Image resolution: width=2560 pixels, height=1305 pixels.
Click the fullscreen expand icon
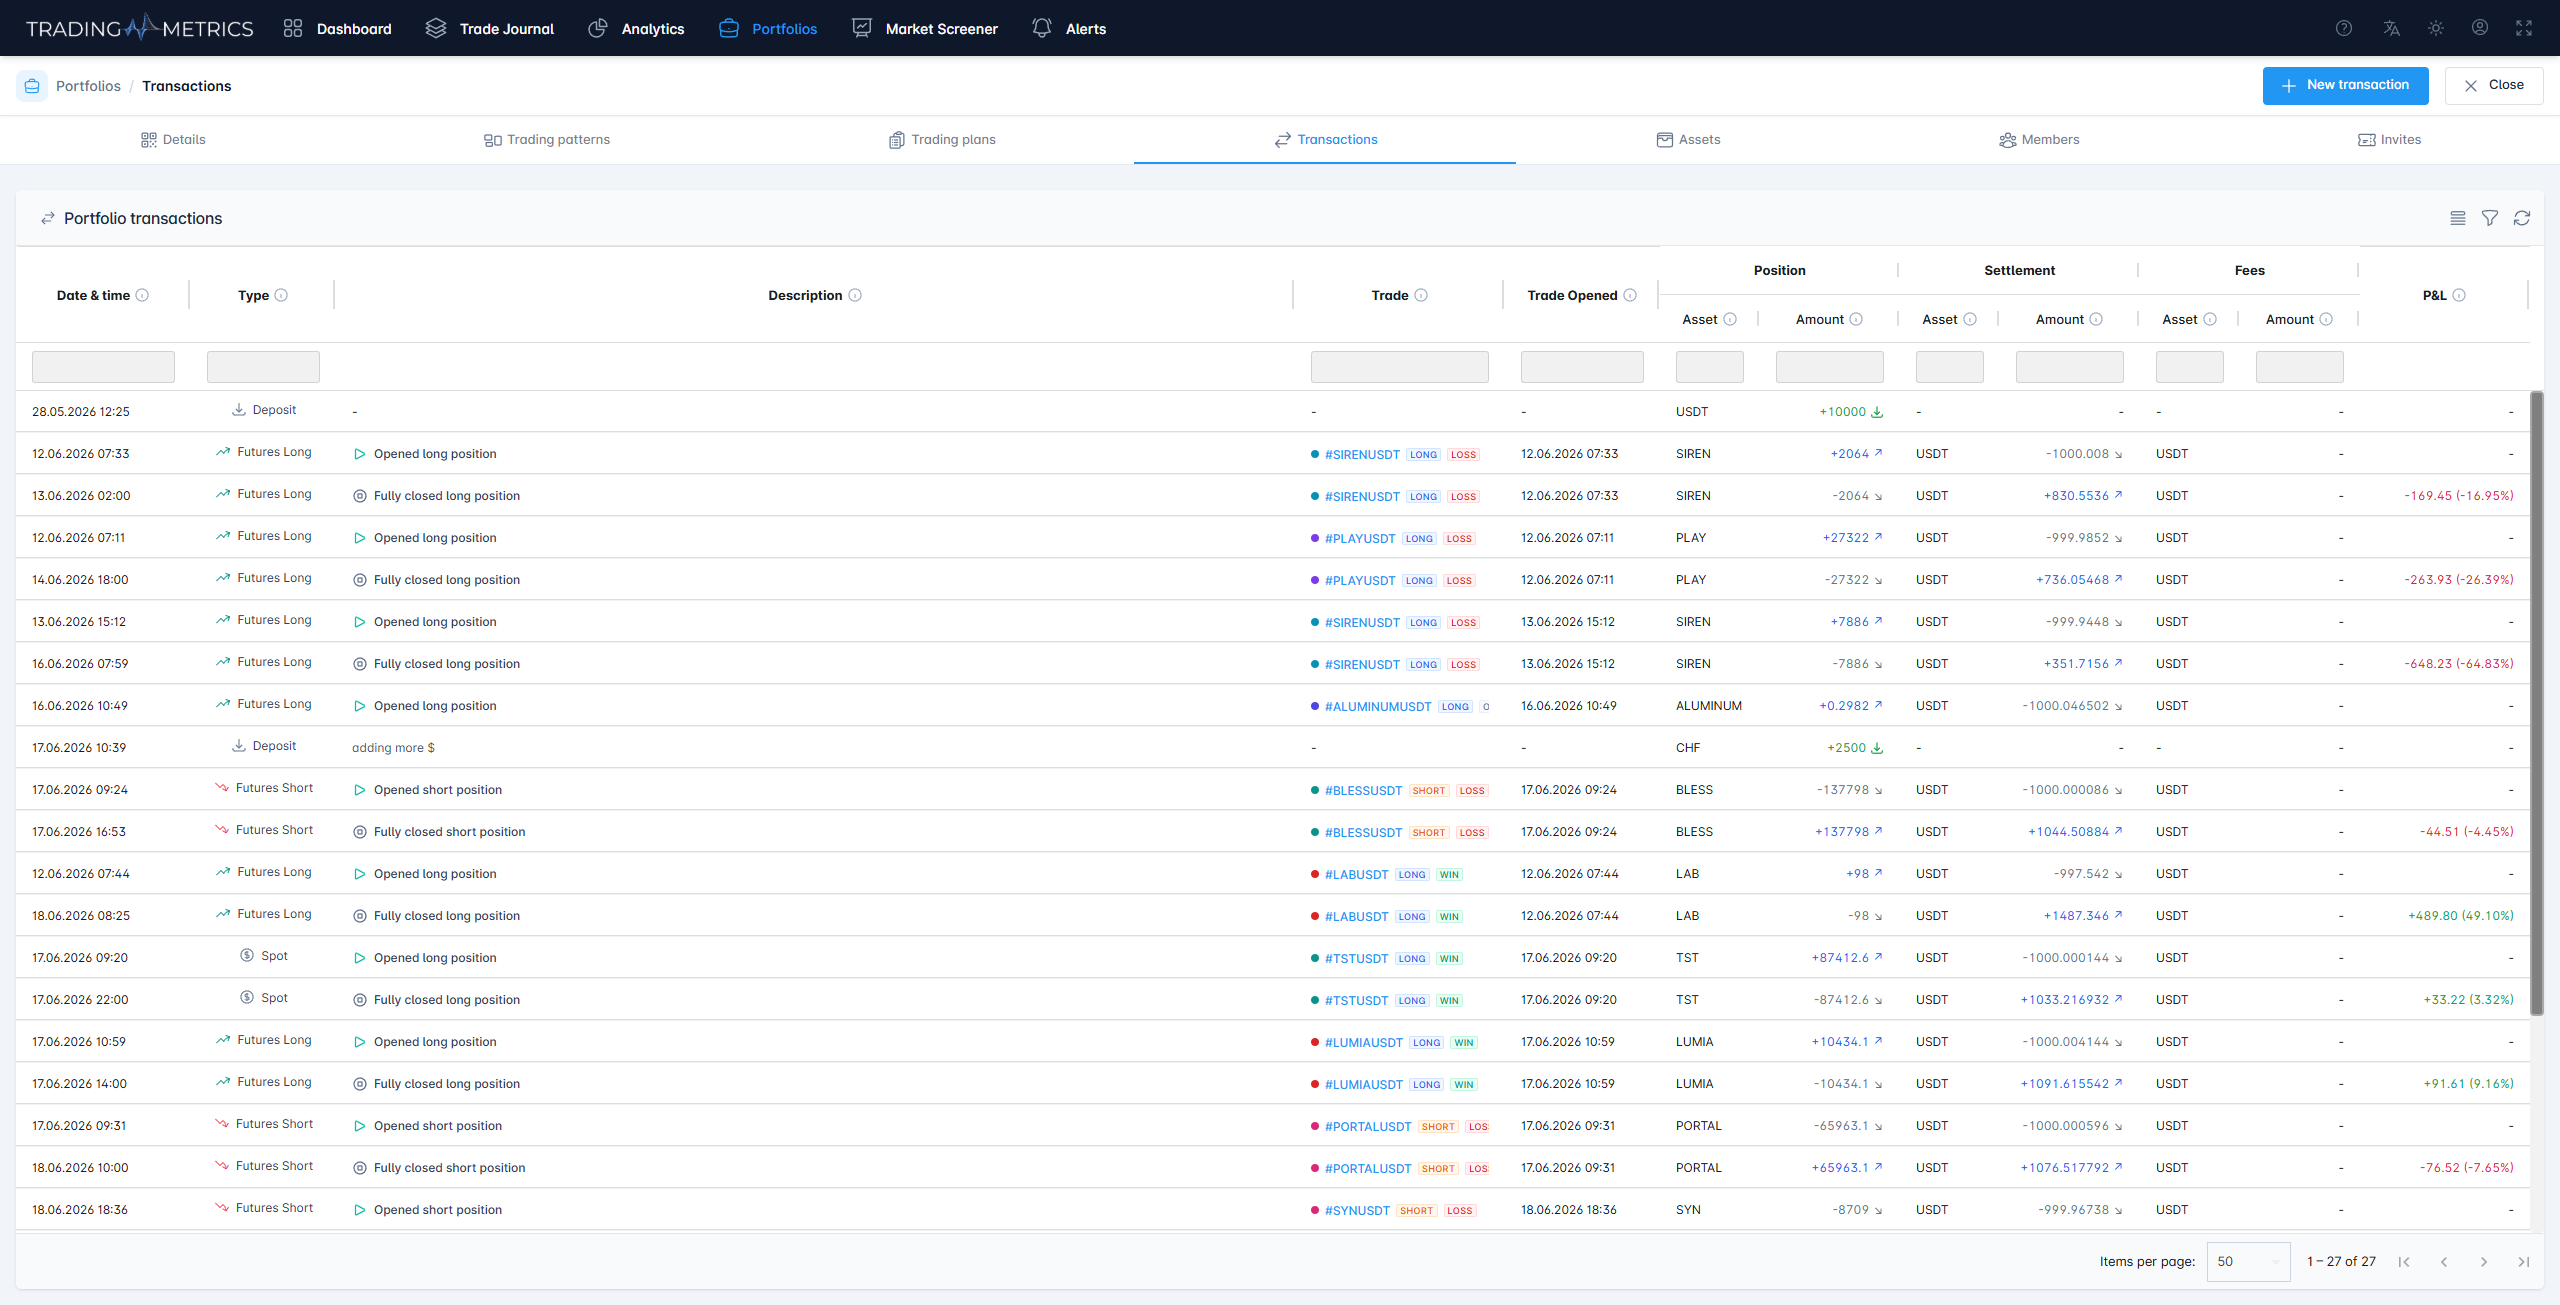[x=2524, y=28]
